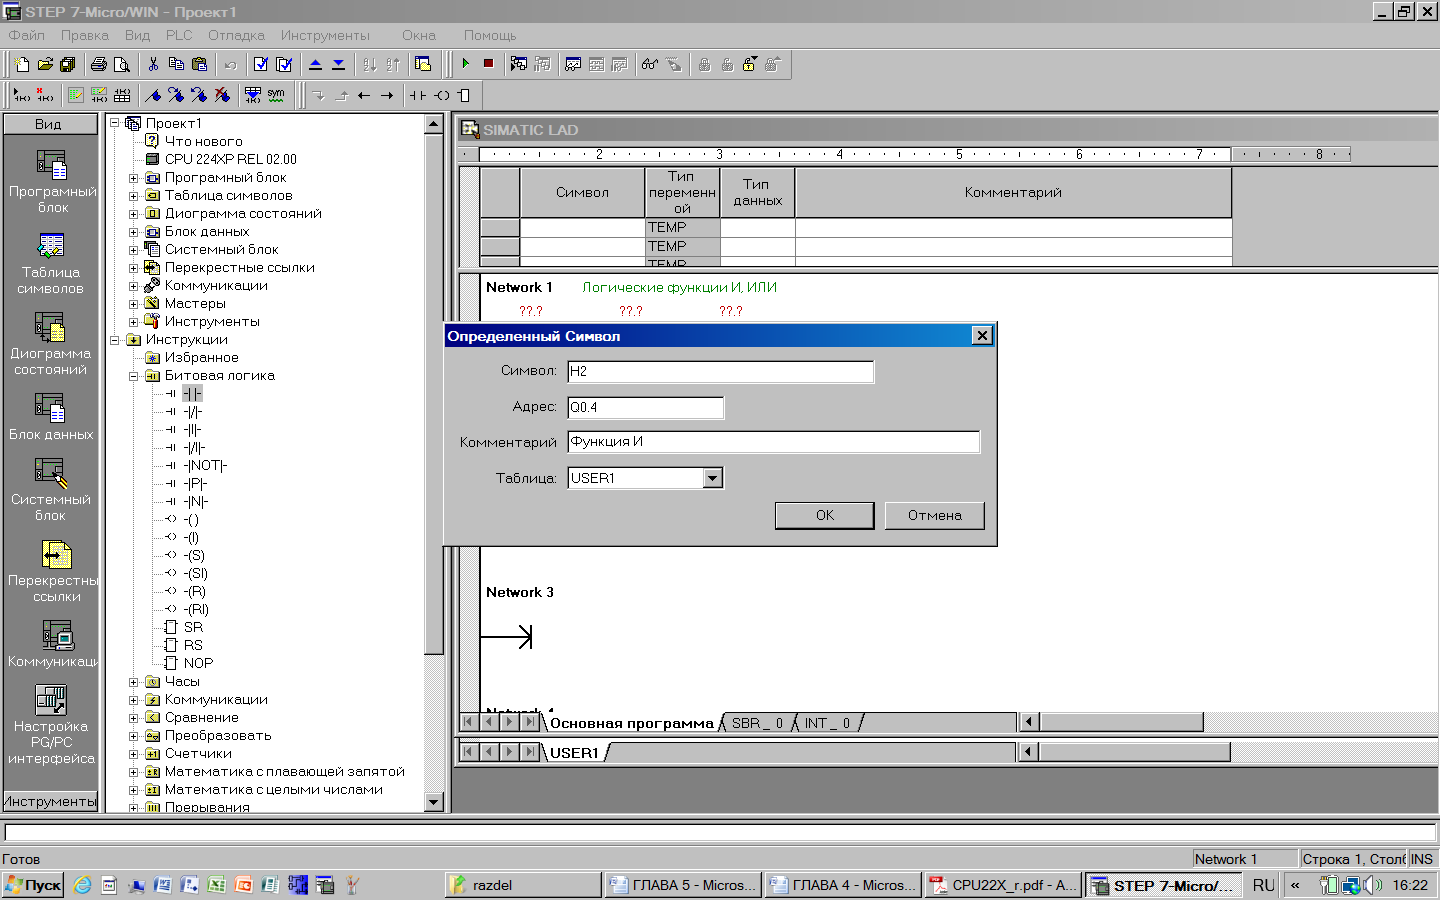
Task: Click the Print icon in toolbar
Action: point(99,64)
